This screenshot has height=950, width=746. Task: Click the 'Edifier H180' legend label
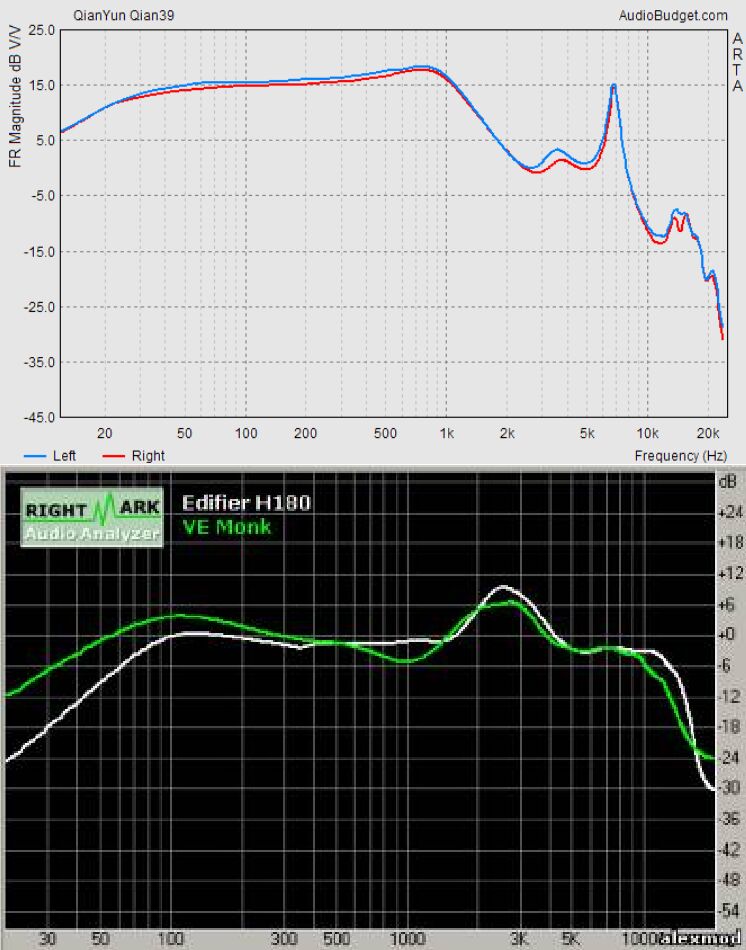[246, 503]
